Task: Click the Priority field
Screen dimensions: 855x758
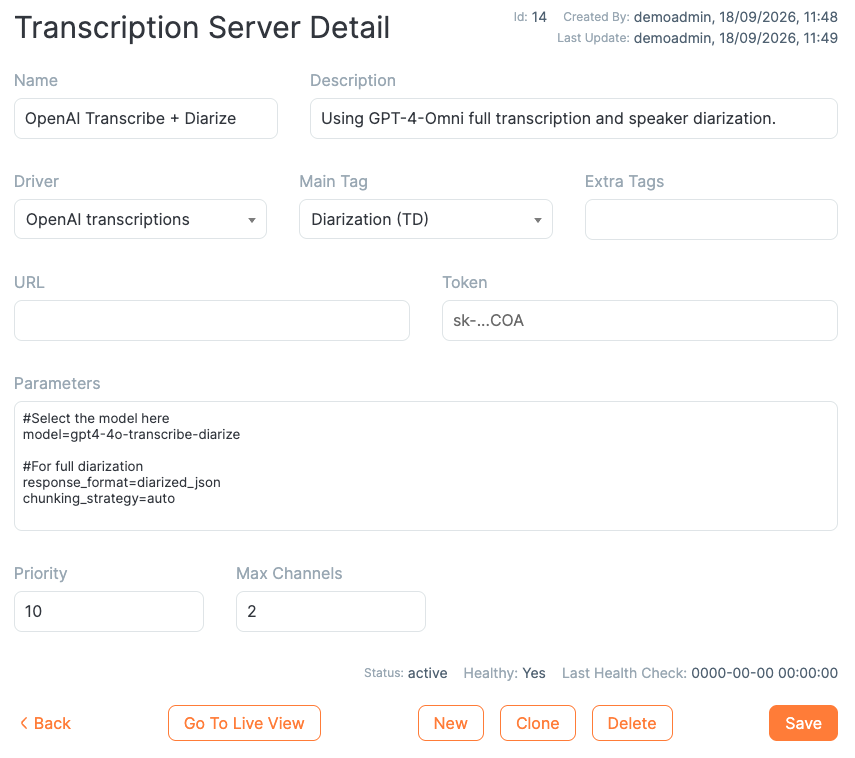Action: click(x=109, y=611)
